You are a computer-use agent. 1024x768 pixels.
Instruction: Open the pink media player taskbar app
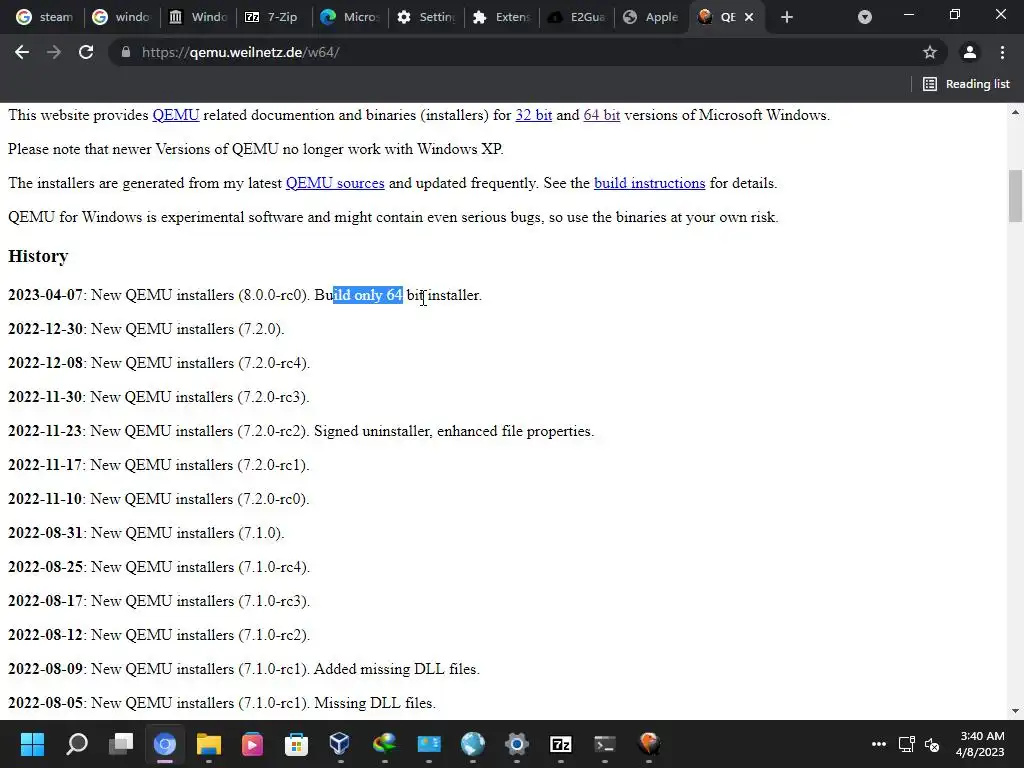coord(253,744)
